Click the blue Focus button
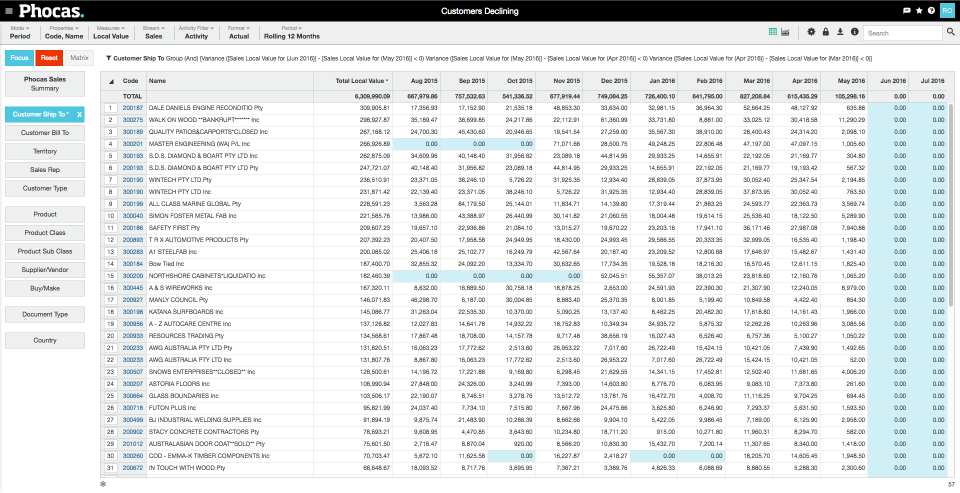 pos(19,58)
